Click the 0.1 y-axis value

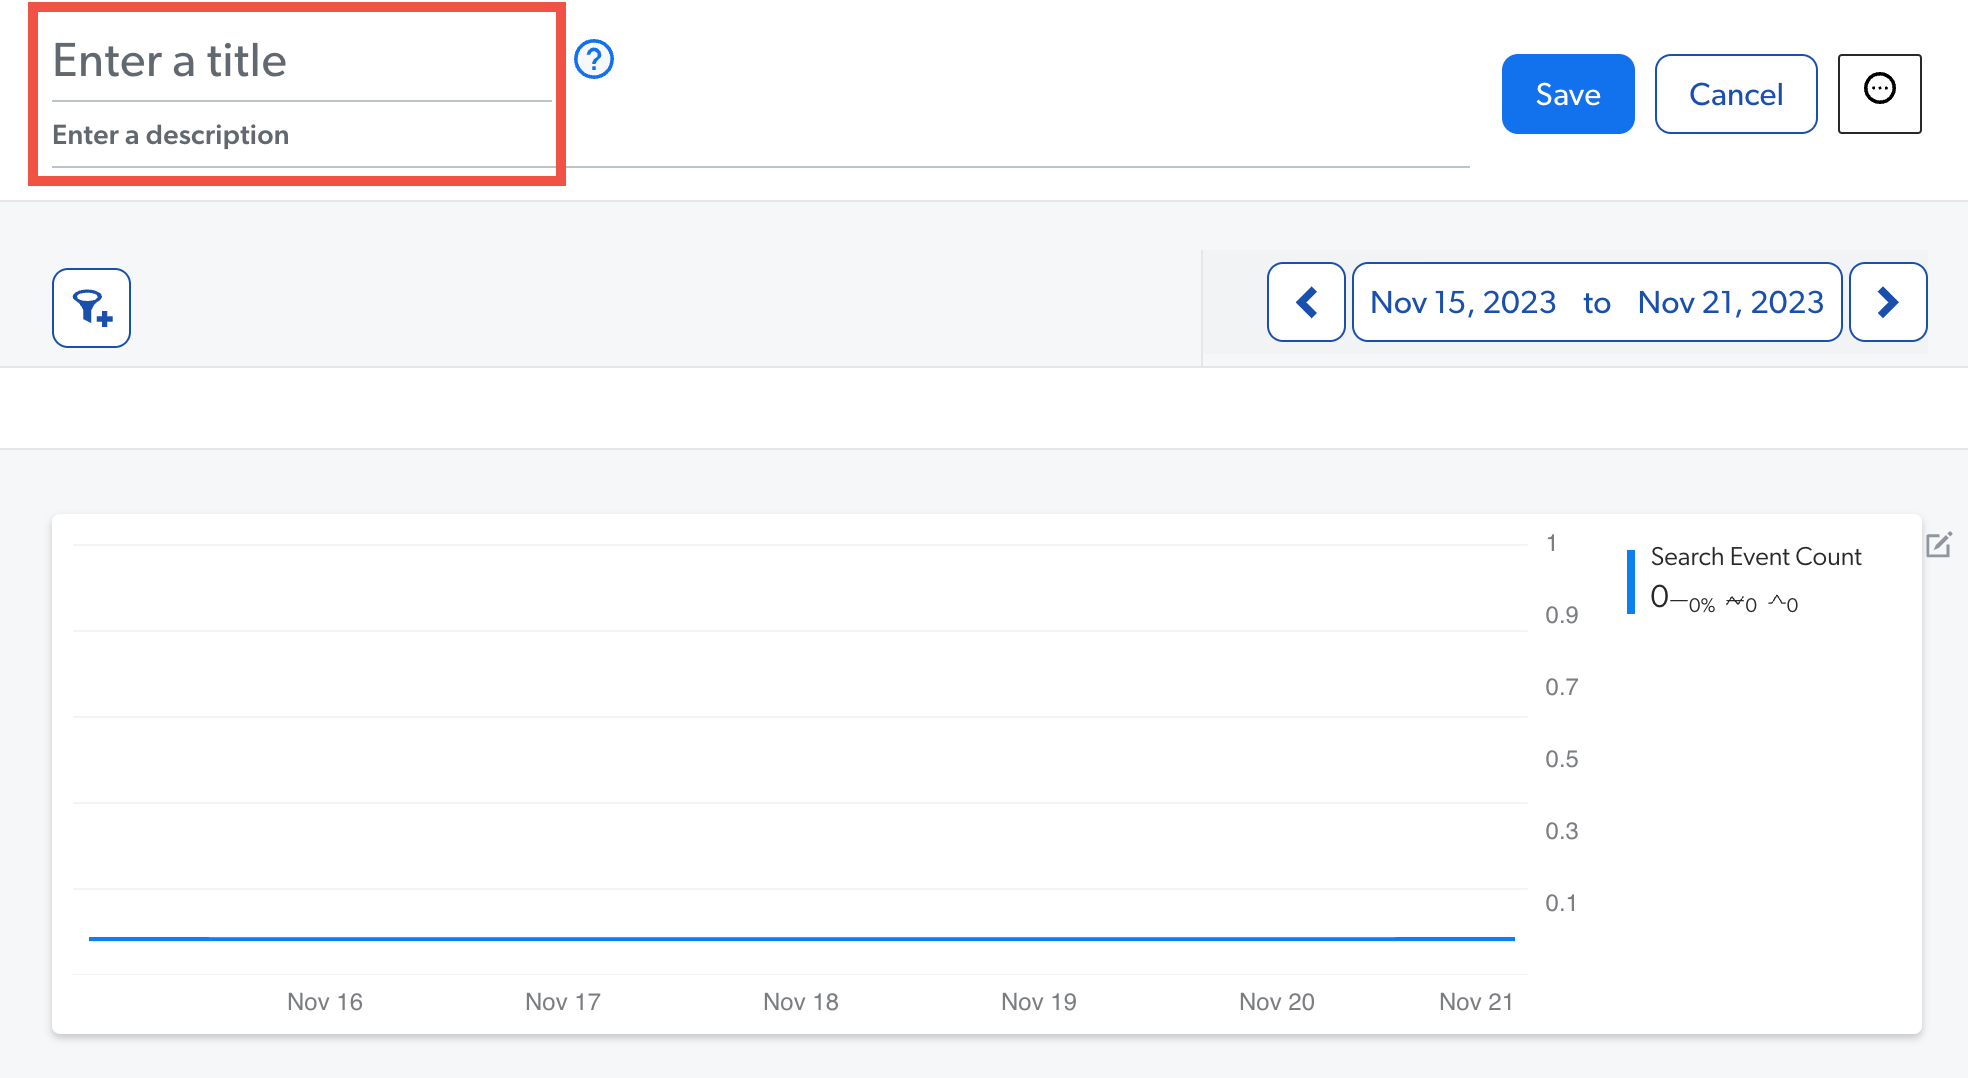tap(1562, 903)
